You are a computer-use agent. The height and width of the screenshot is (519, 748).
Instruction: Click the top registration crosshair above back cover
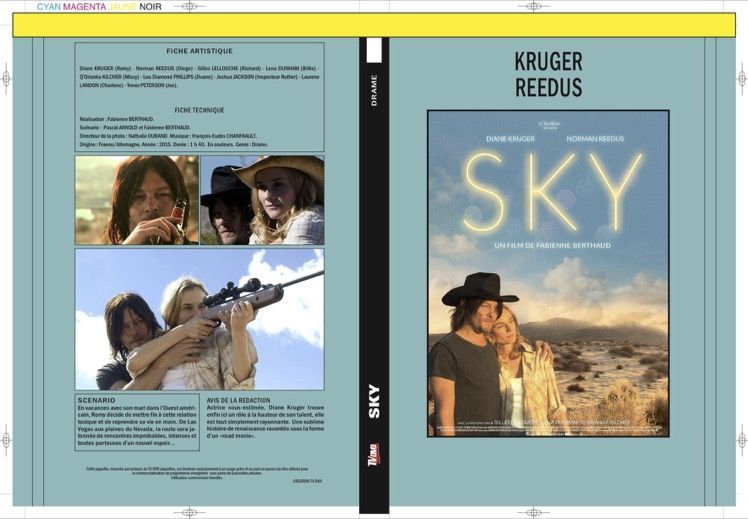click(x=189, y=6)
